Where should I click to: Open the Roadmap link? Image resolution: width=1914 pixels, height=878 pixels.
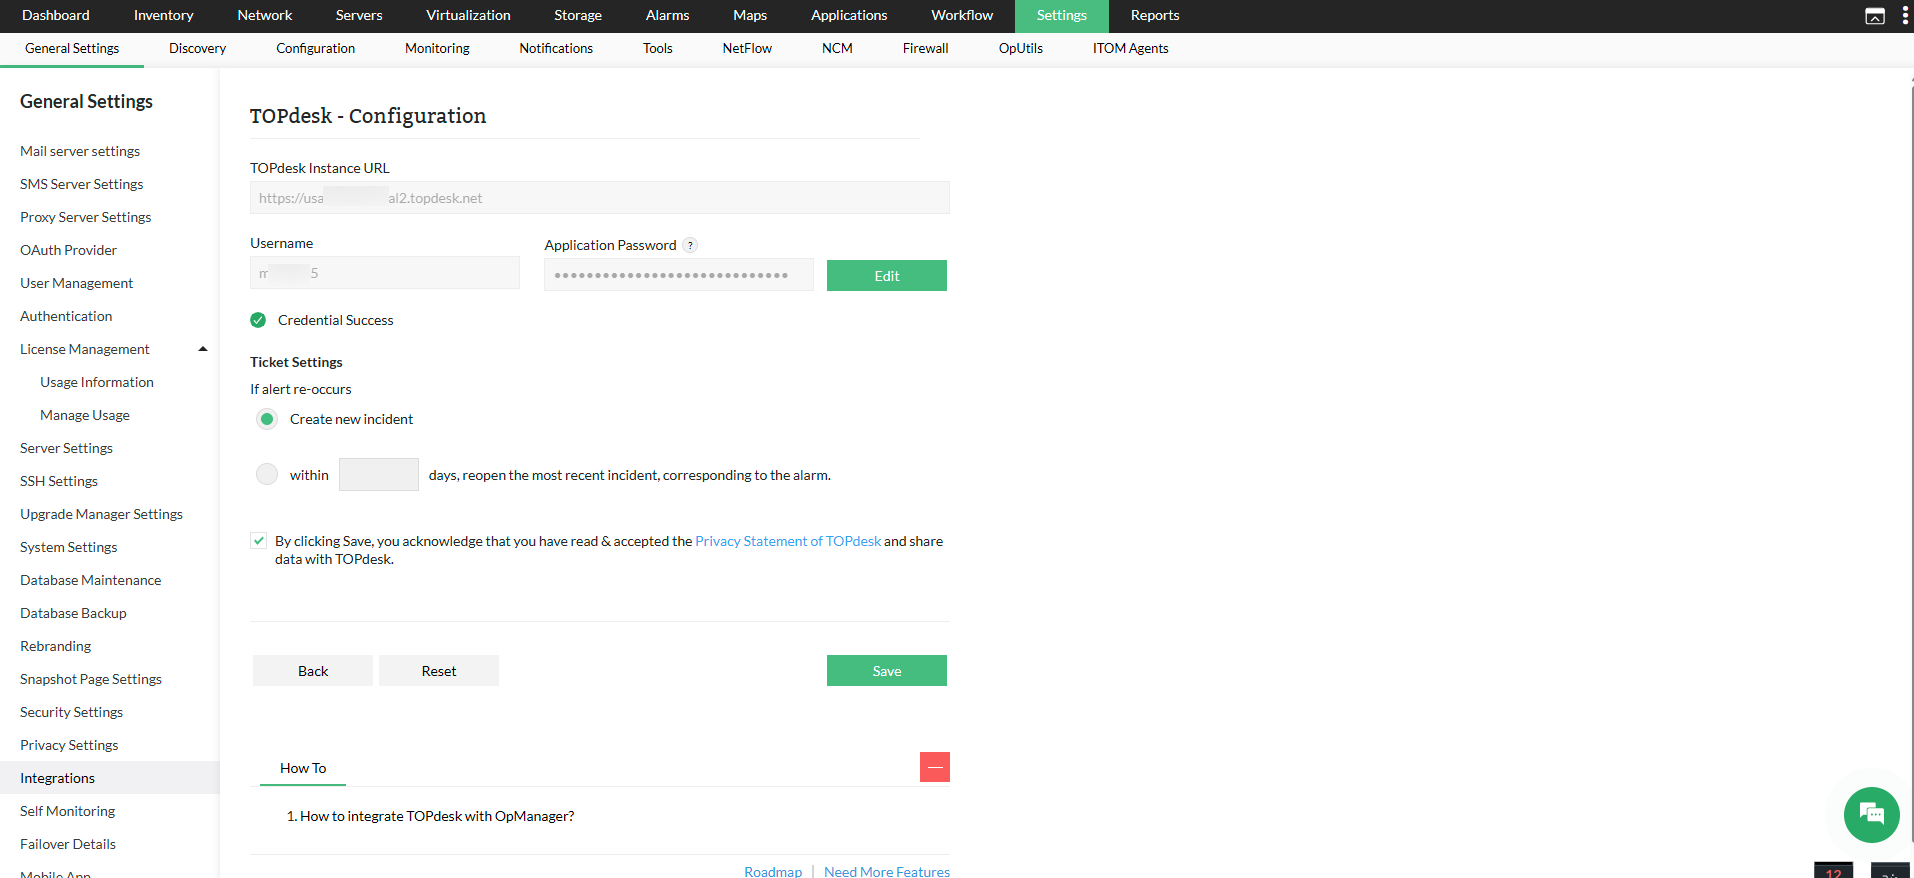(x=773, y=871)
